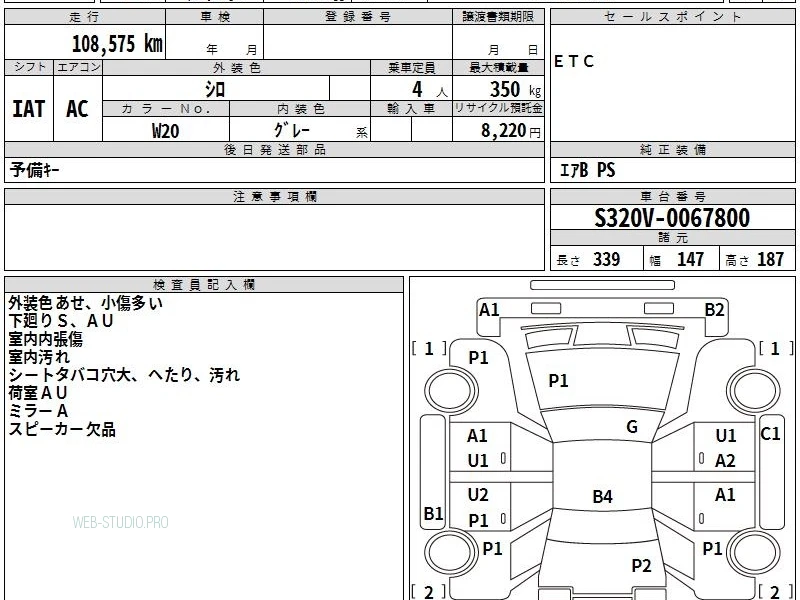800x600 pixels.
Task: Click the 外装色 header
Action: (x=237, y=67)
